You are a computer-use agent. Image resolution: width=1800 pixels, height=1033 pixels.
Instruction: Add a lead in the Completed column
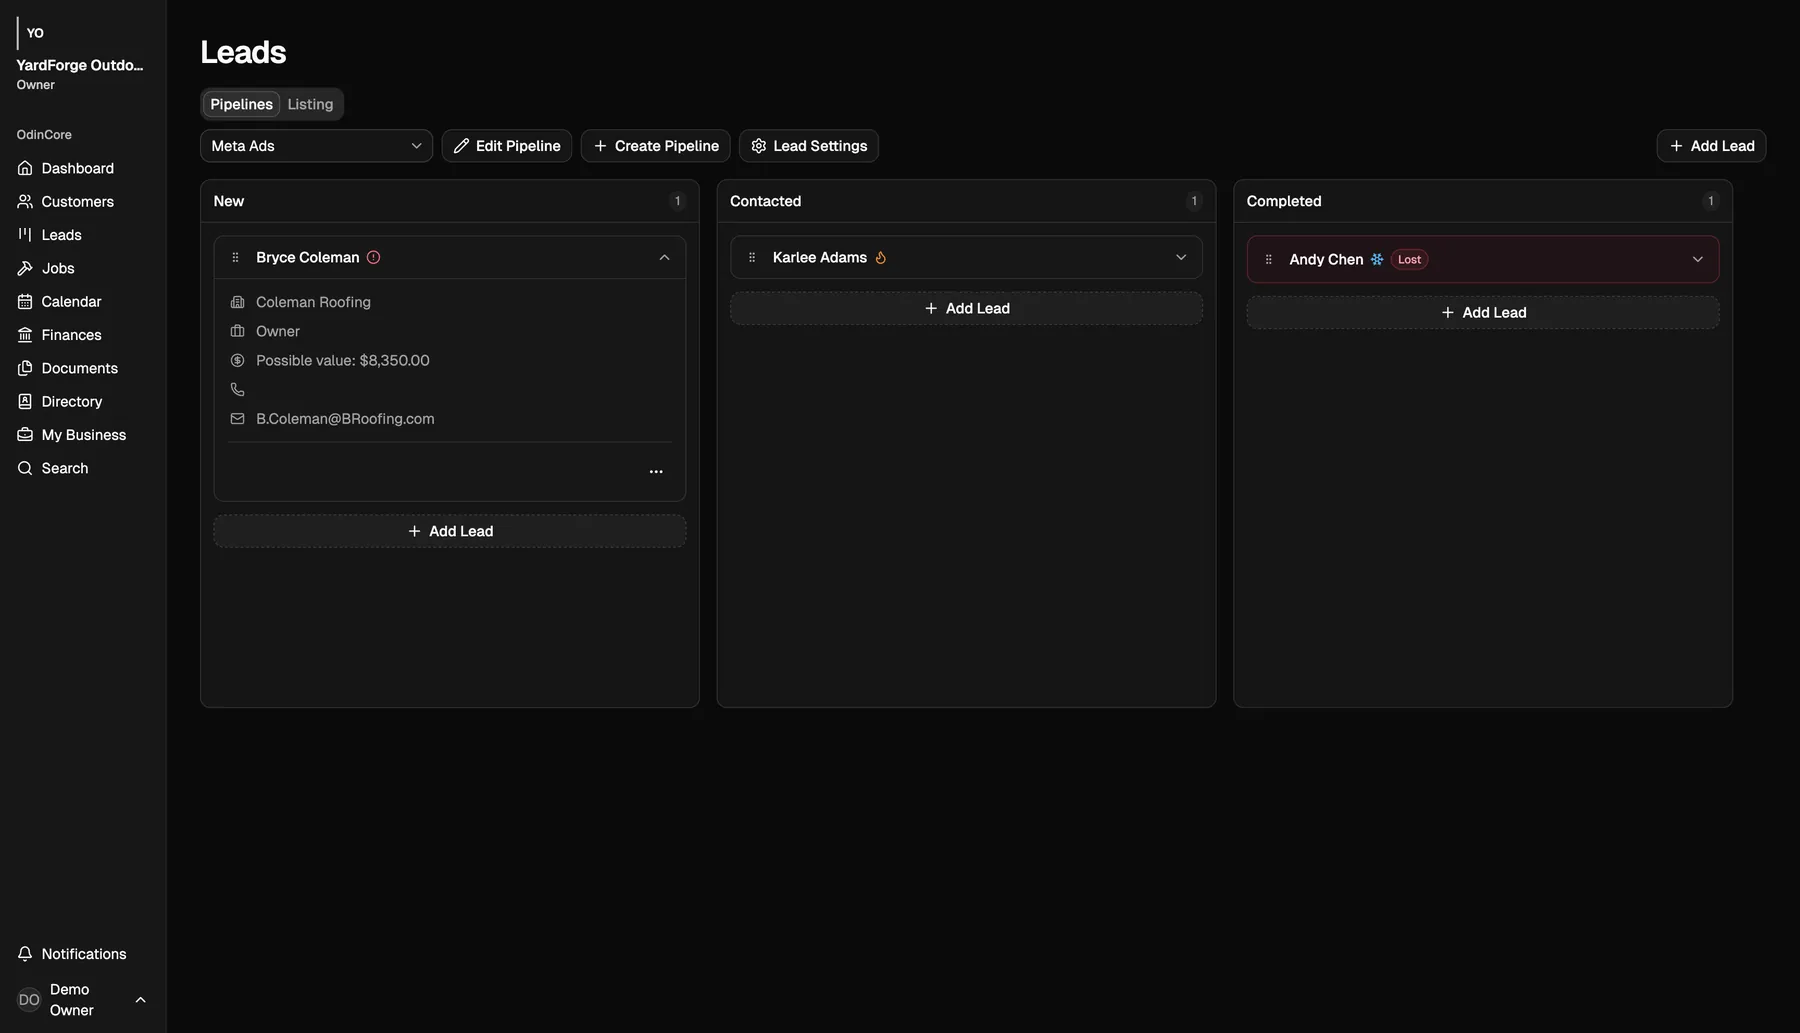coord(1482,313)
